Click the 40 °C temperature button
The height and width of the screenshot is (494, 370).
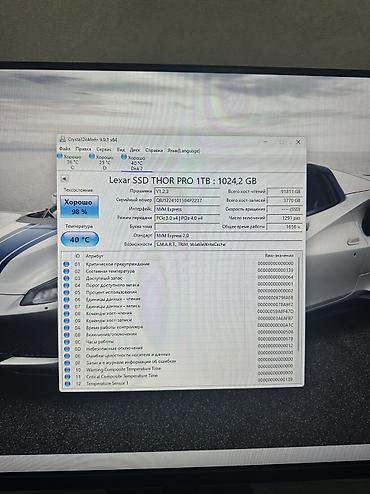click(x=80, y=239)
